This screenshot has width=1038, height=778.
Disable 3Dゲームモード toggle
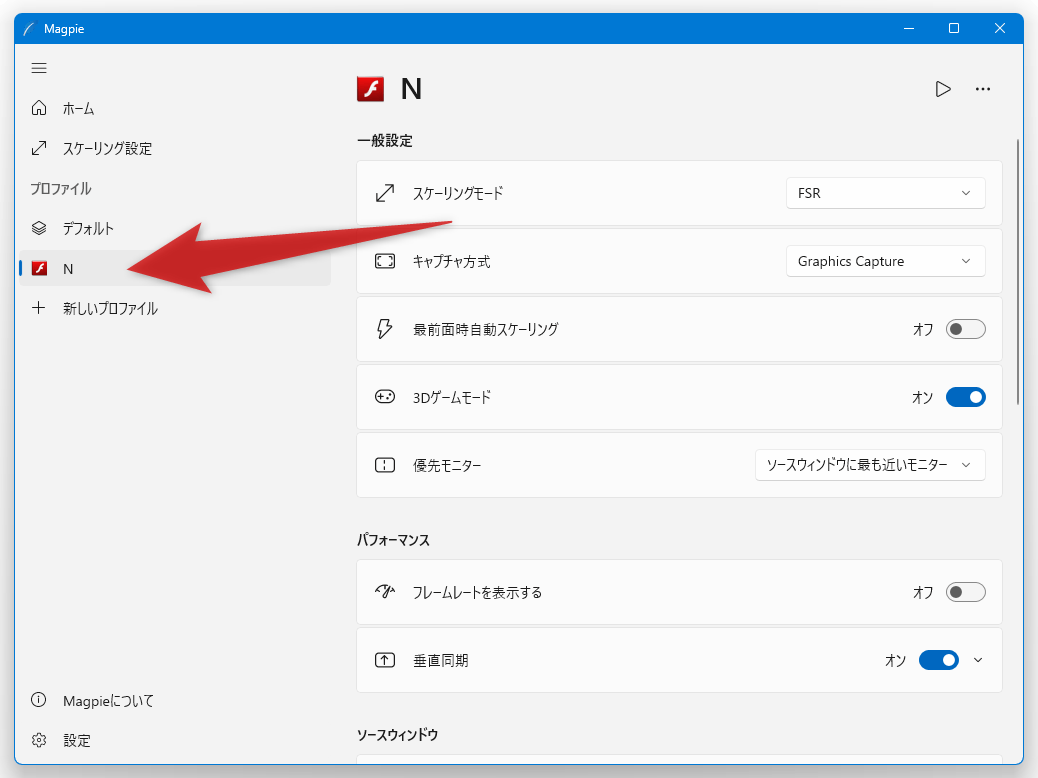coord(965,397)
